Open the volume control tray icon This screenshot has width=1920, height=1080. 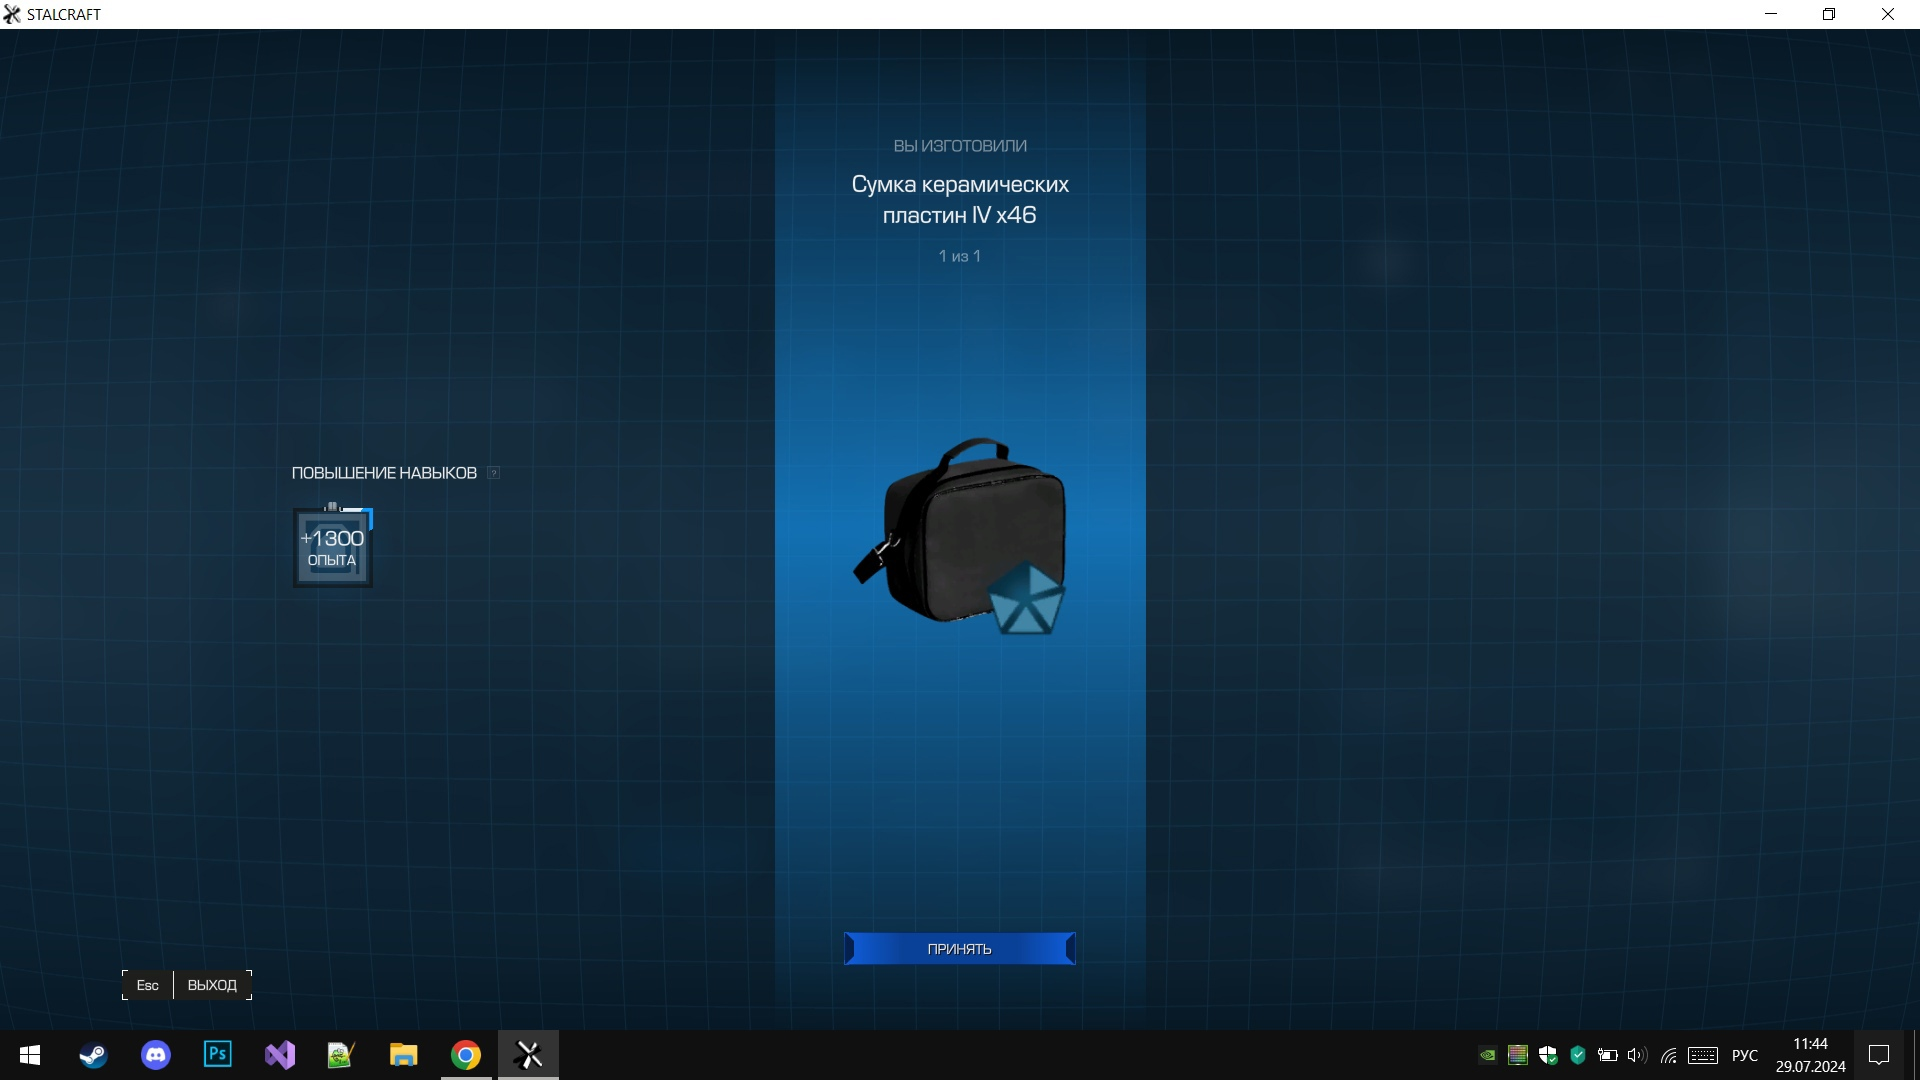click(1637, 1055)
